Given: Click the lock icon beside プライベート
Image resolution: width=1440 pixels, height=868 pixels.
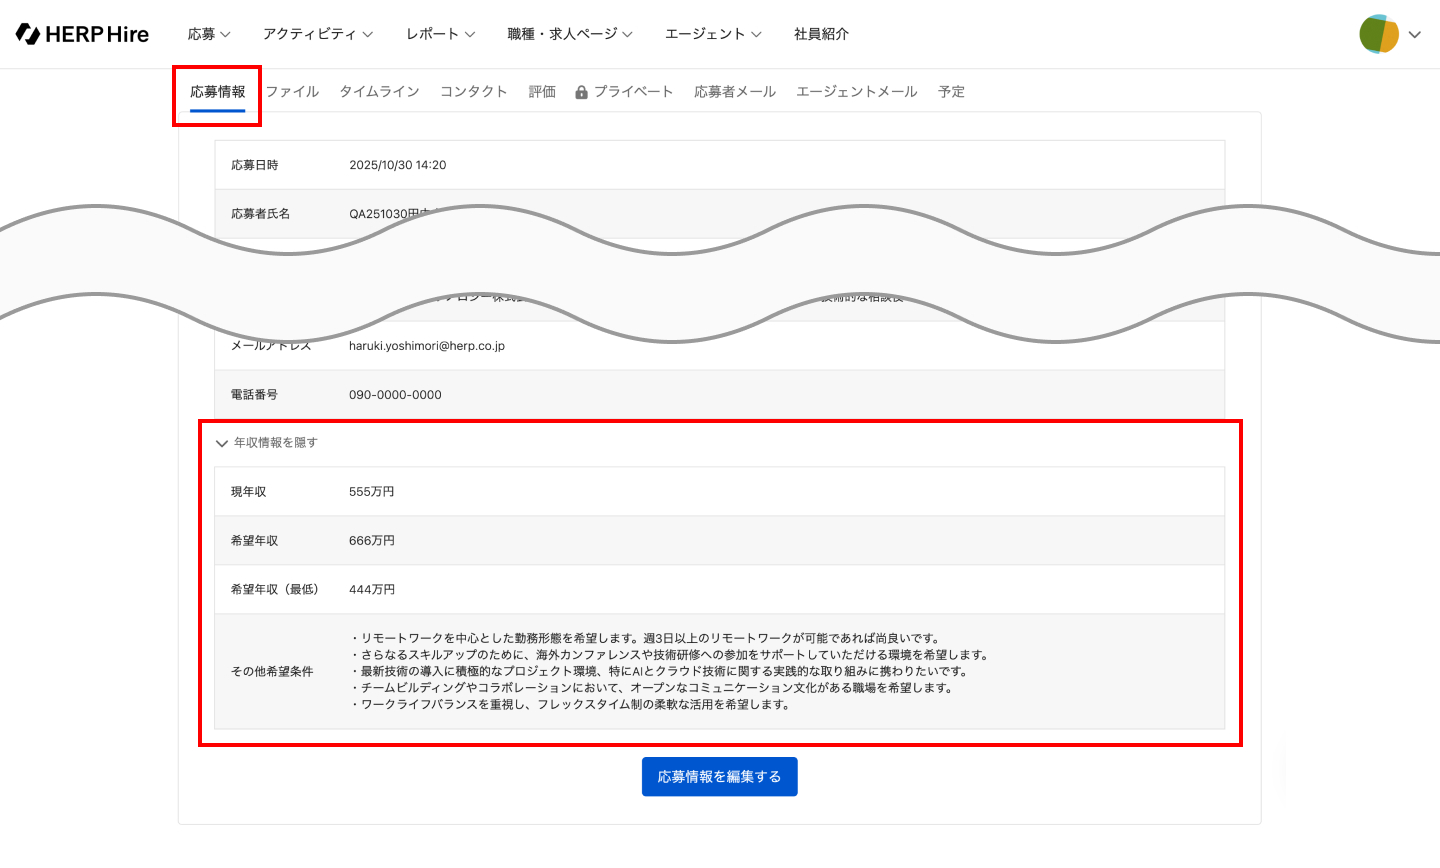Looking at the screenshot, I should 581,92.
